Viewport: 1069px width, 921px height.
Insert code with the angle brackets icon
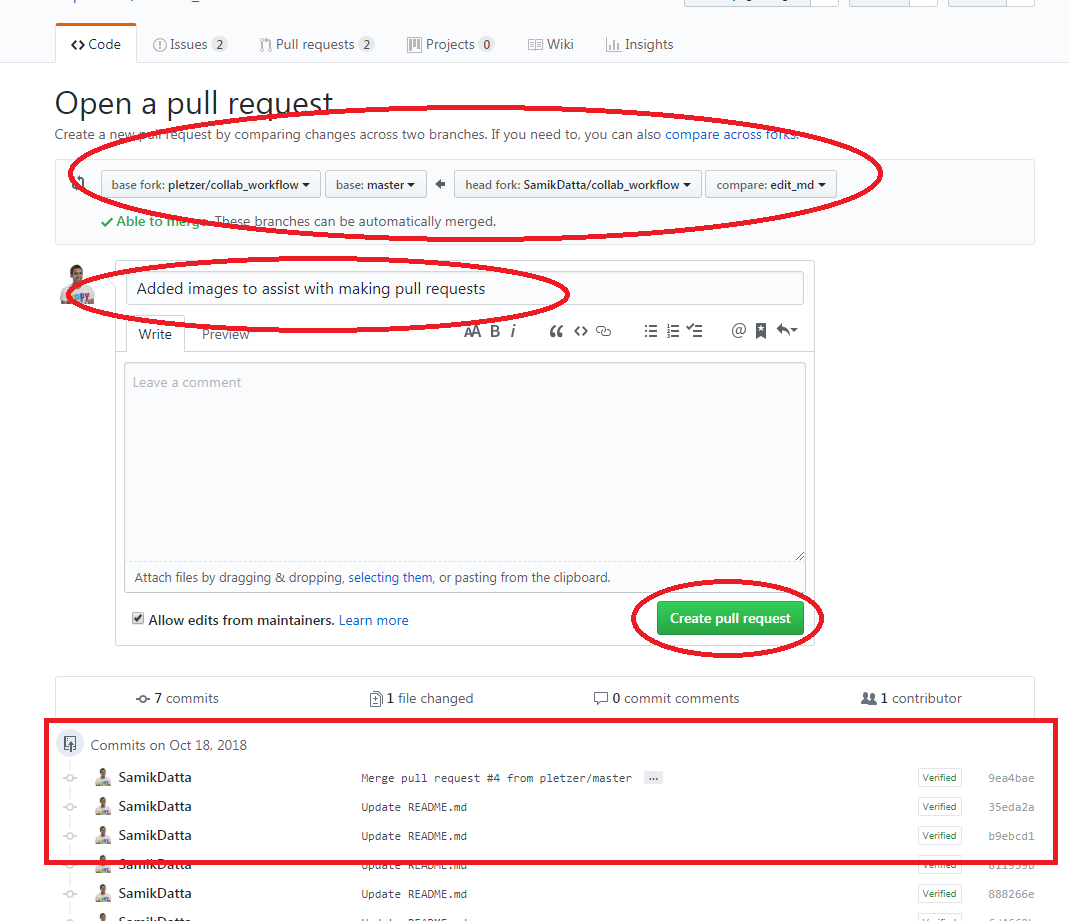coord(581,331)
